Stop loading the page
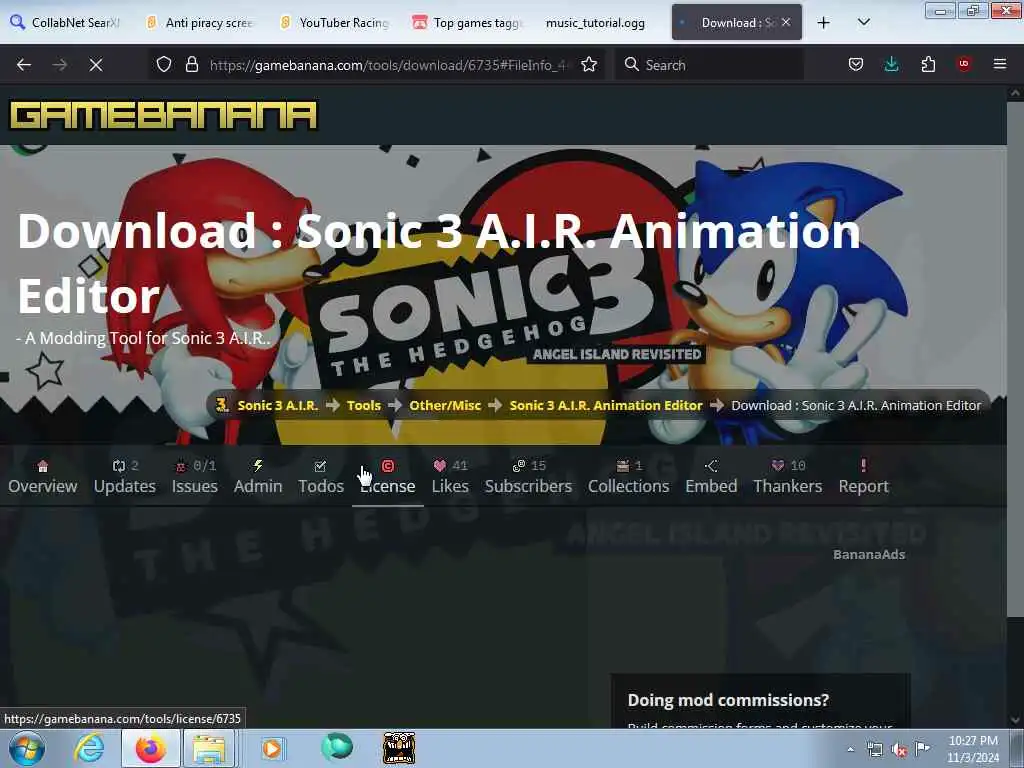Screen dimensions: 1024x768 pos(96,65)
